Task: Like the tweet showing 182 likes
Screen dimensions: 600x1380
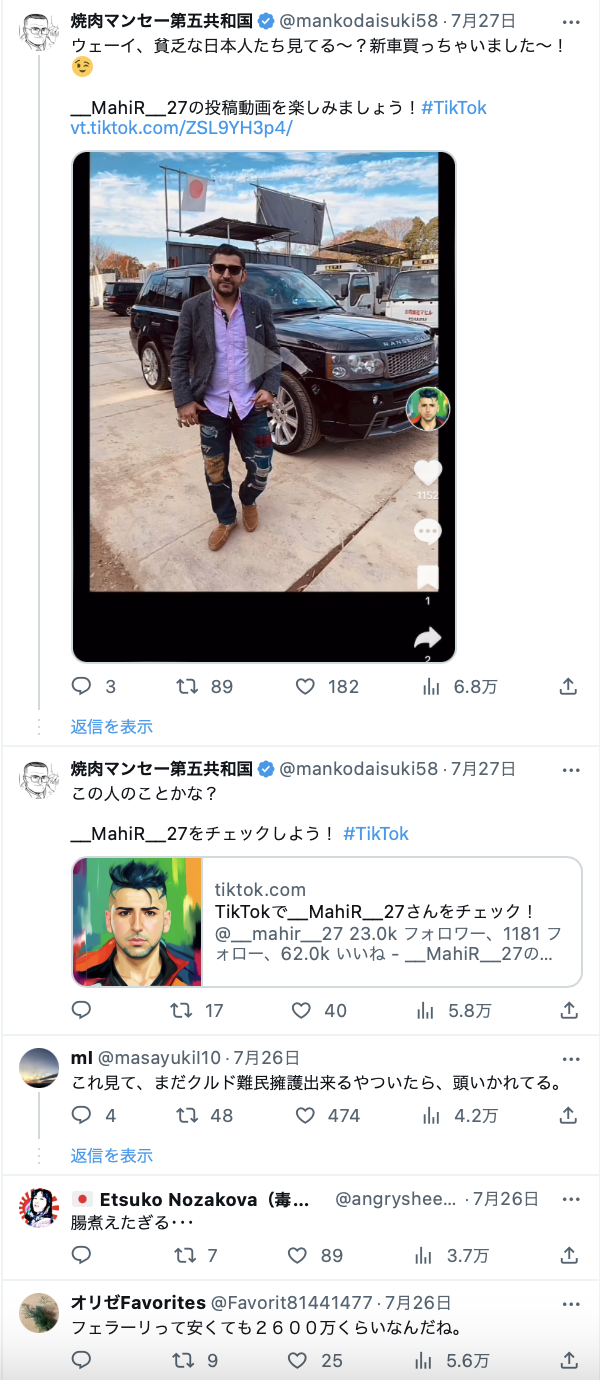Action: pyautogui.click(x=306, y=686)
